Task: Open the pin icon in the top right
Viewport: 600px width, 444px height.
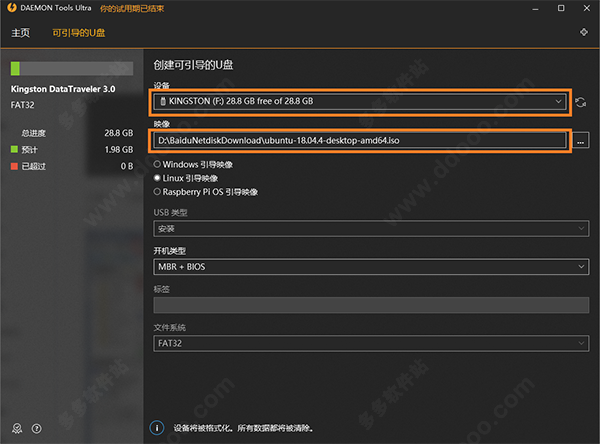Action: (x=584, y=32)
